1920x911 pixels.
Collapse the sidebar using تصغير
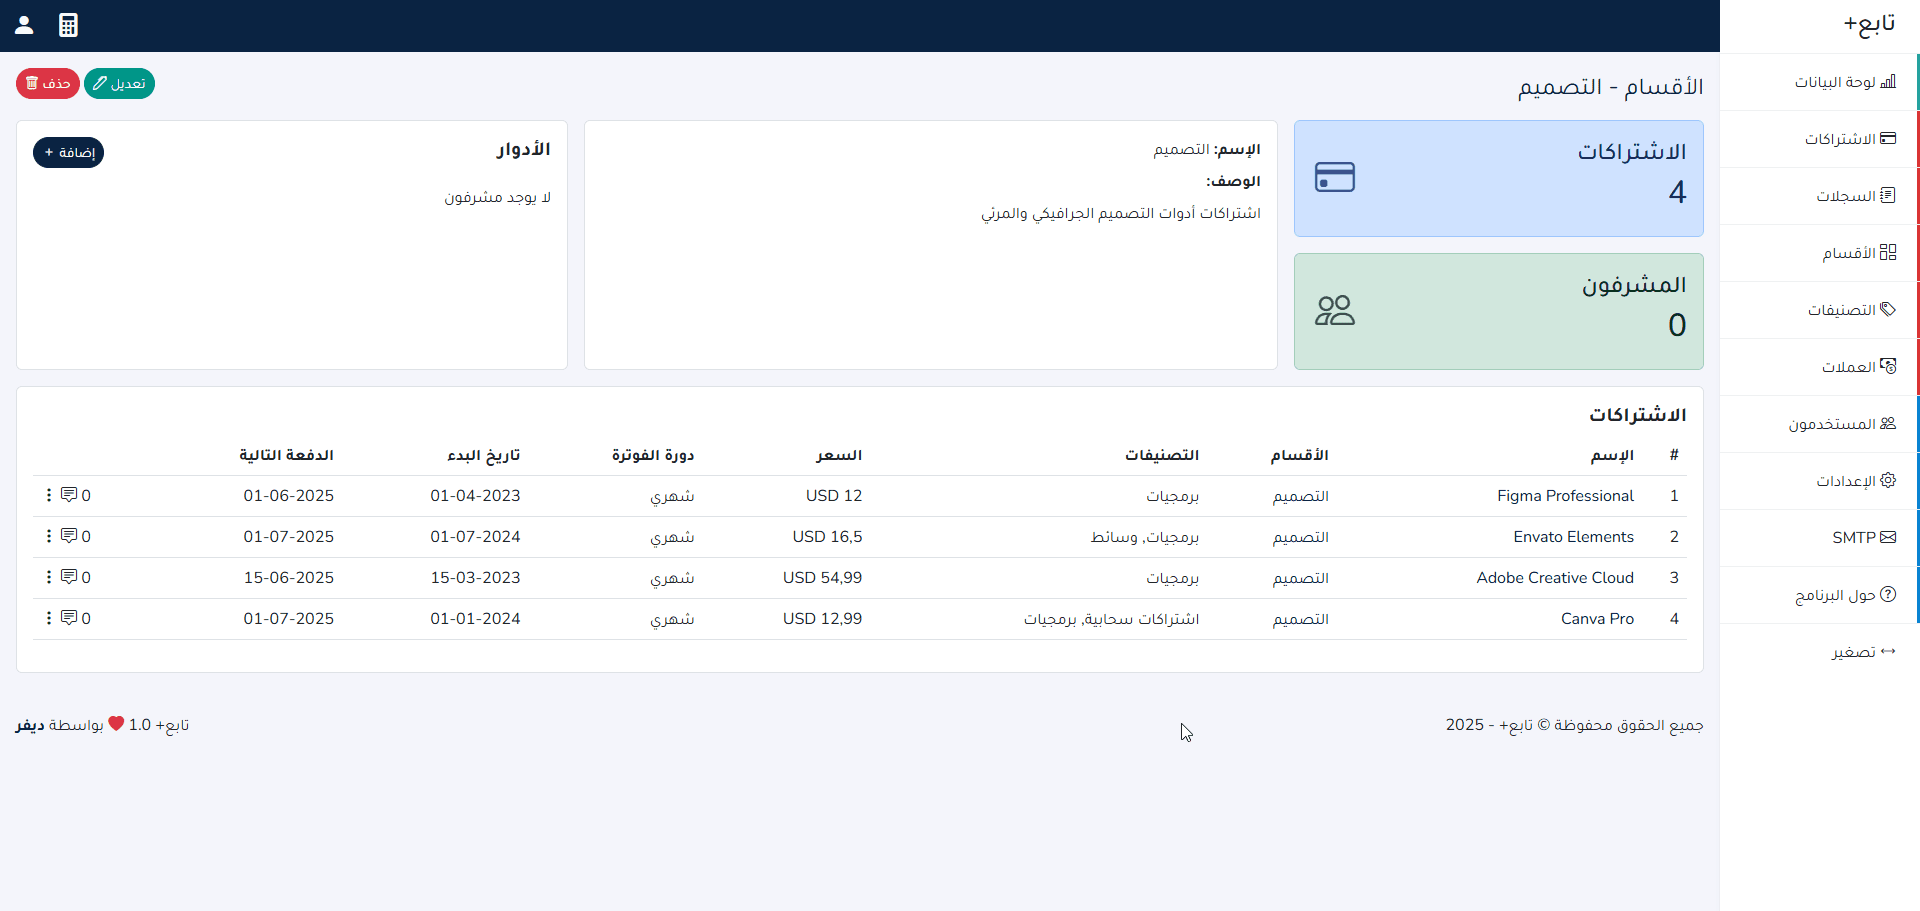1863,652
